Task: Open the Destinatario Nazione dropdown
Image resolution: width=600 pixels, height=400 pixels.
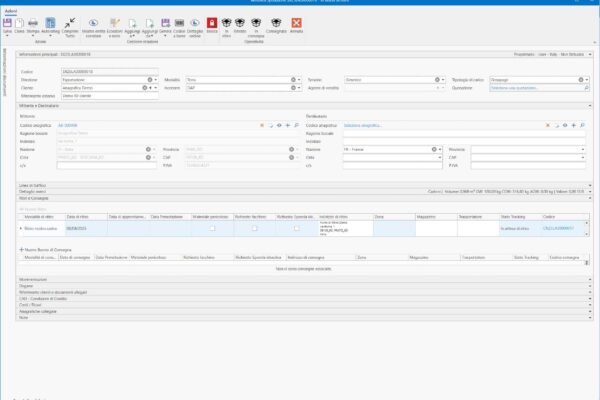Action: (x=440, y=149)
